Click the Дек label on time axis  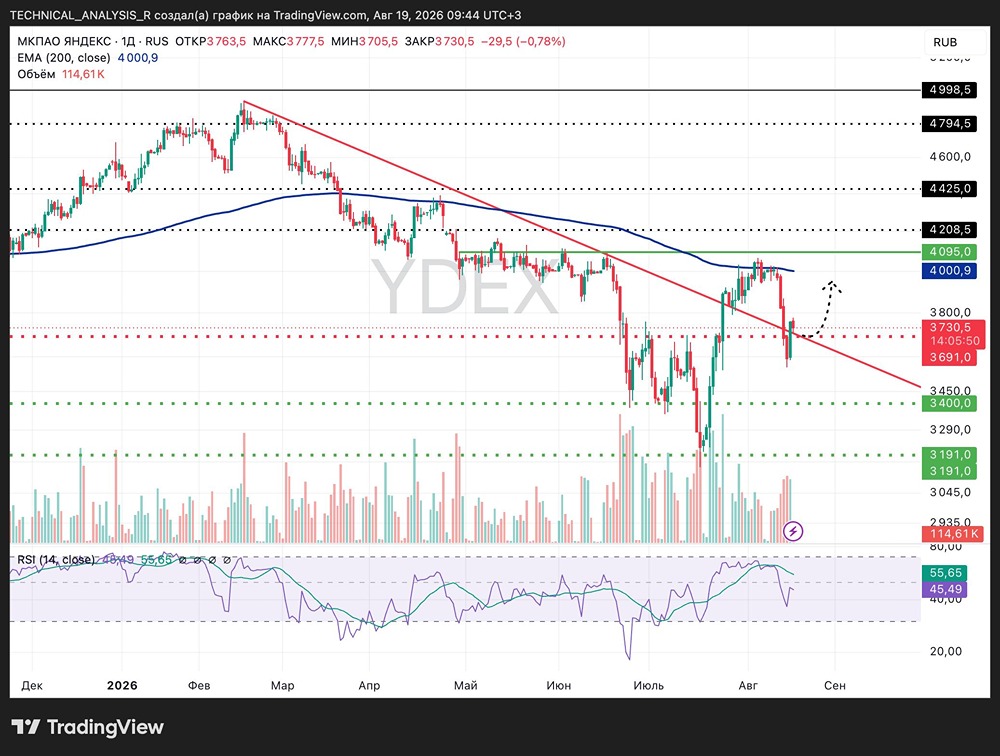(32, 685)
